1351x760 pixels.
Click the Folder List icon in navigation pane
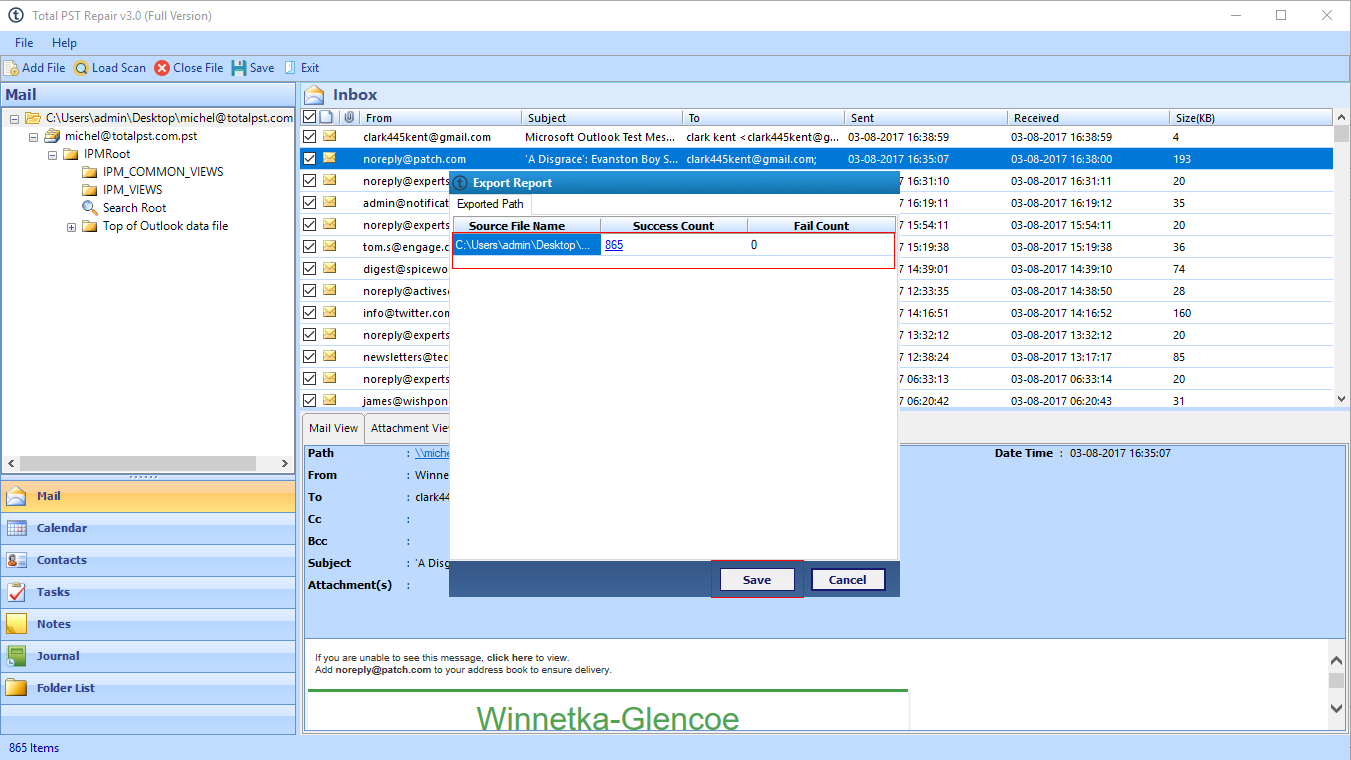pos(16,688)
